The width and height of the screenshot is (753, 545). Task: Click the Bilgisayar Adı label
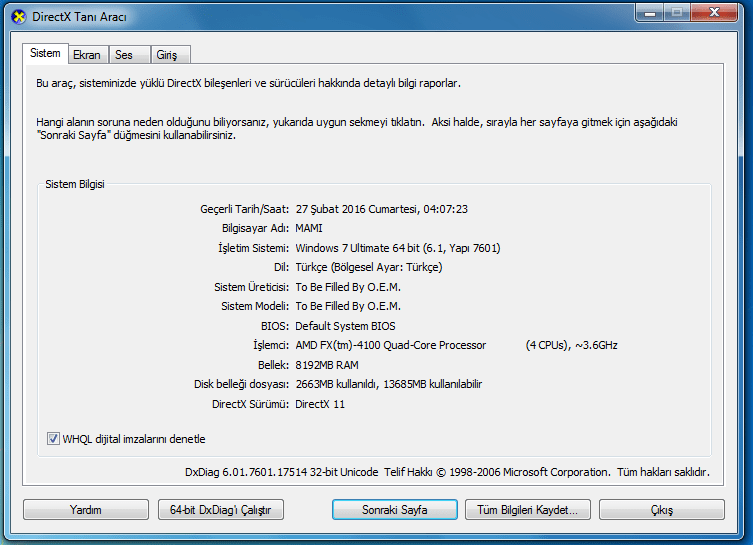(x=255, y=228)
